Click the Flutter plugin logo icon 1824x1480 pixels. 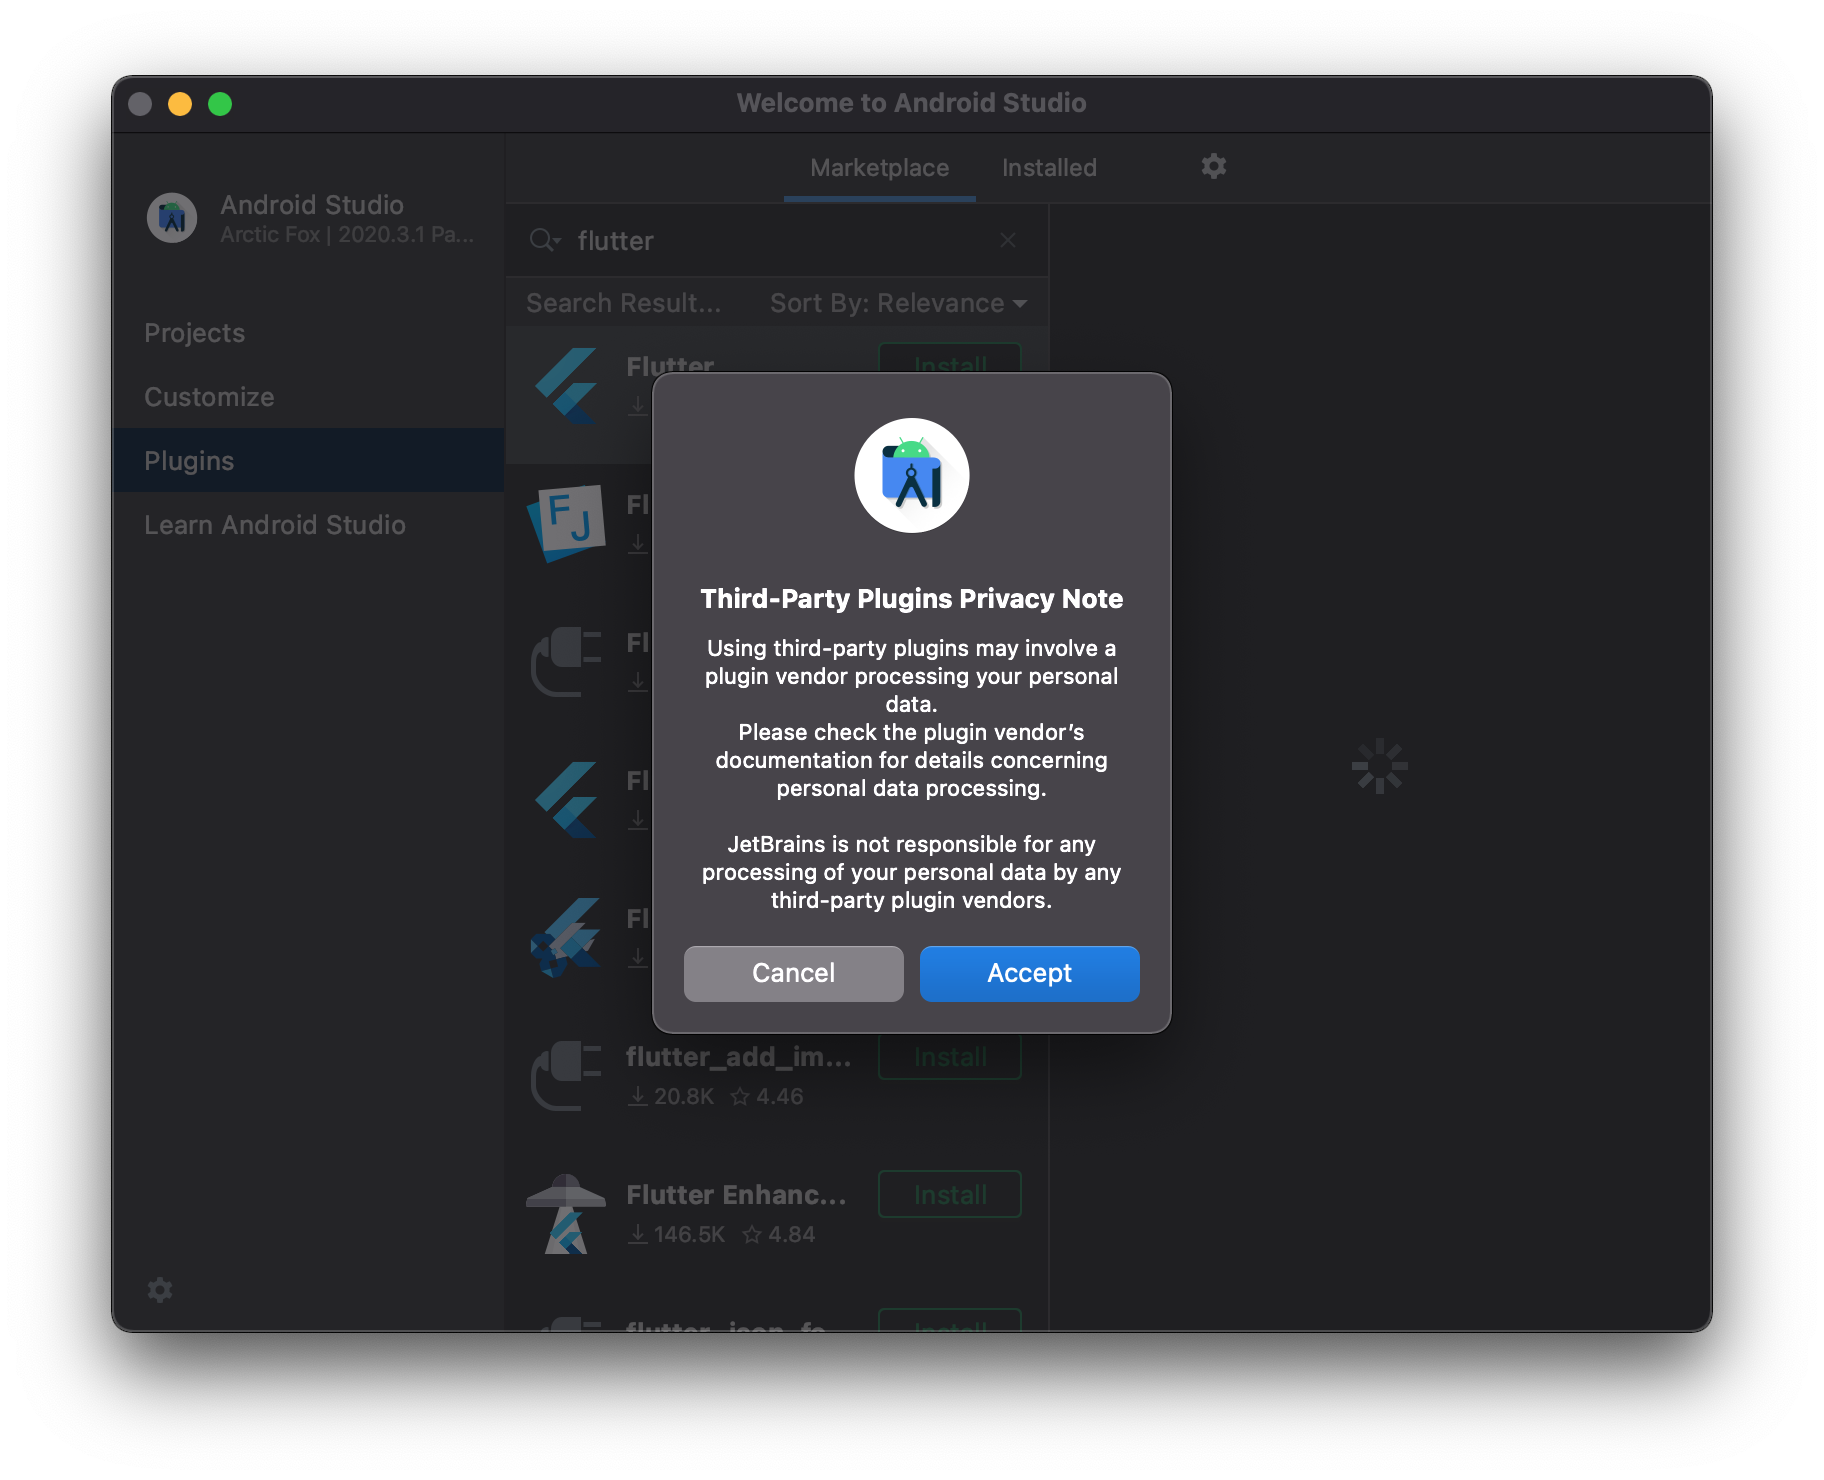tap(566, 386)
